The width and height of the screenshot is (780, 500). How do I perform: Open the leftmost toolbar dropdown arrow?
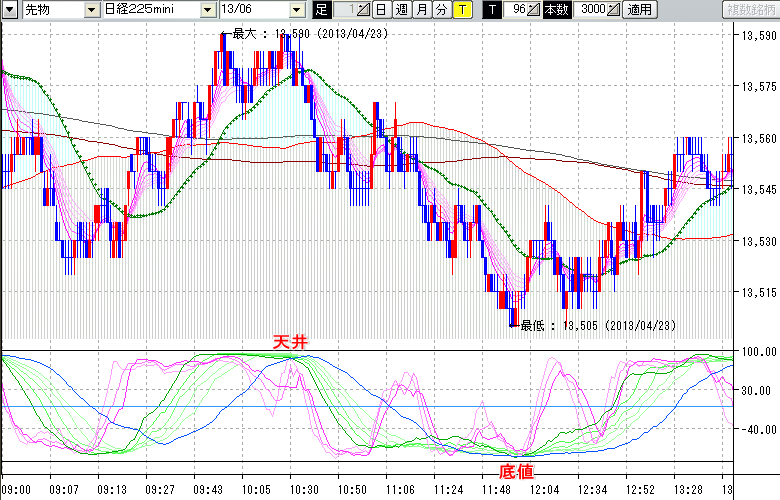(10, 9)
